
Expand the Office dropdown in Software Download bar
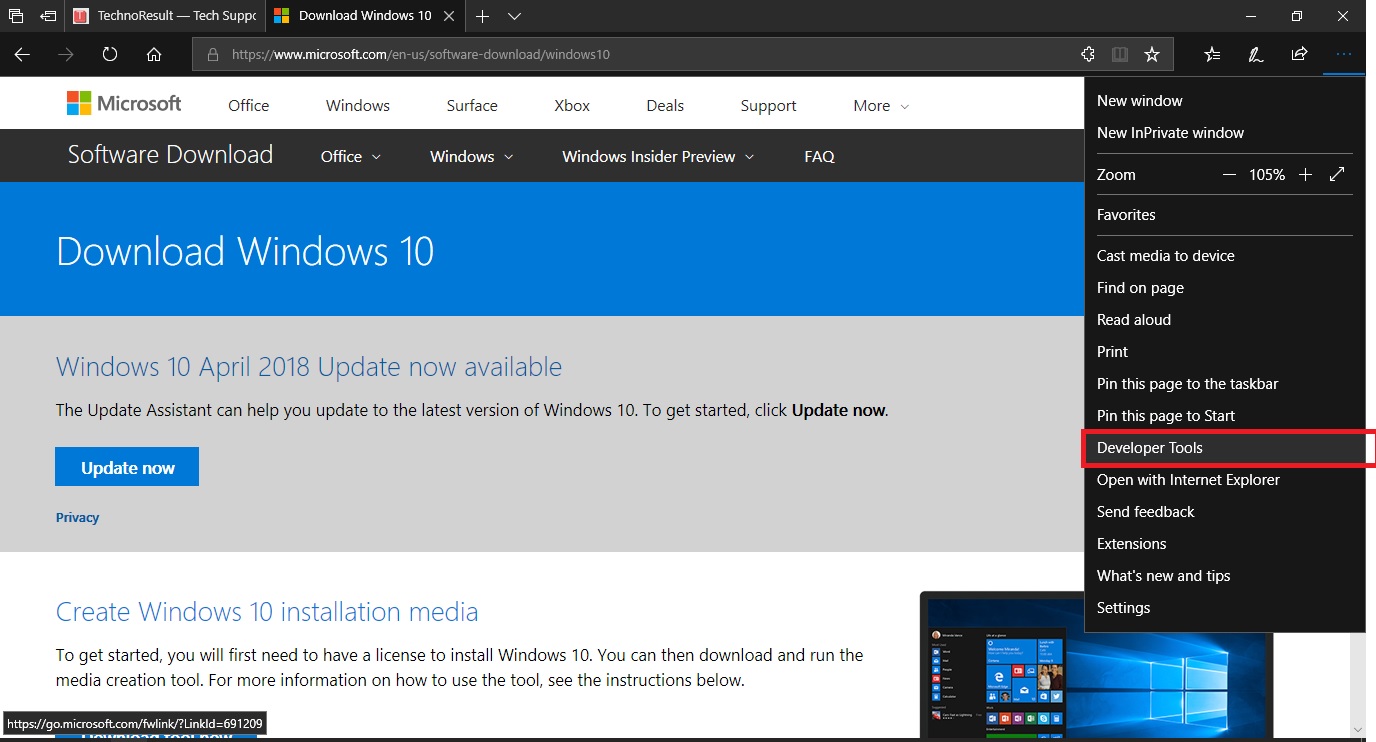tap(349, 156)
